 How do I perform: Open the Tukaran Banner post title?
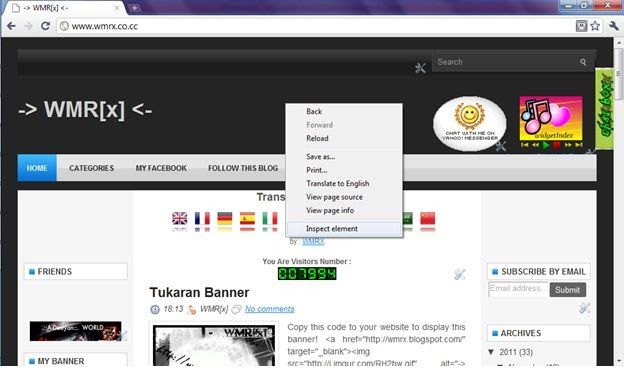(x=199, y=292)
